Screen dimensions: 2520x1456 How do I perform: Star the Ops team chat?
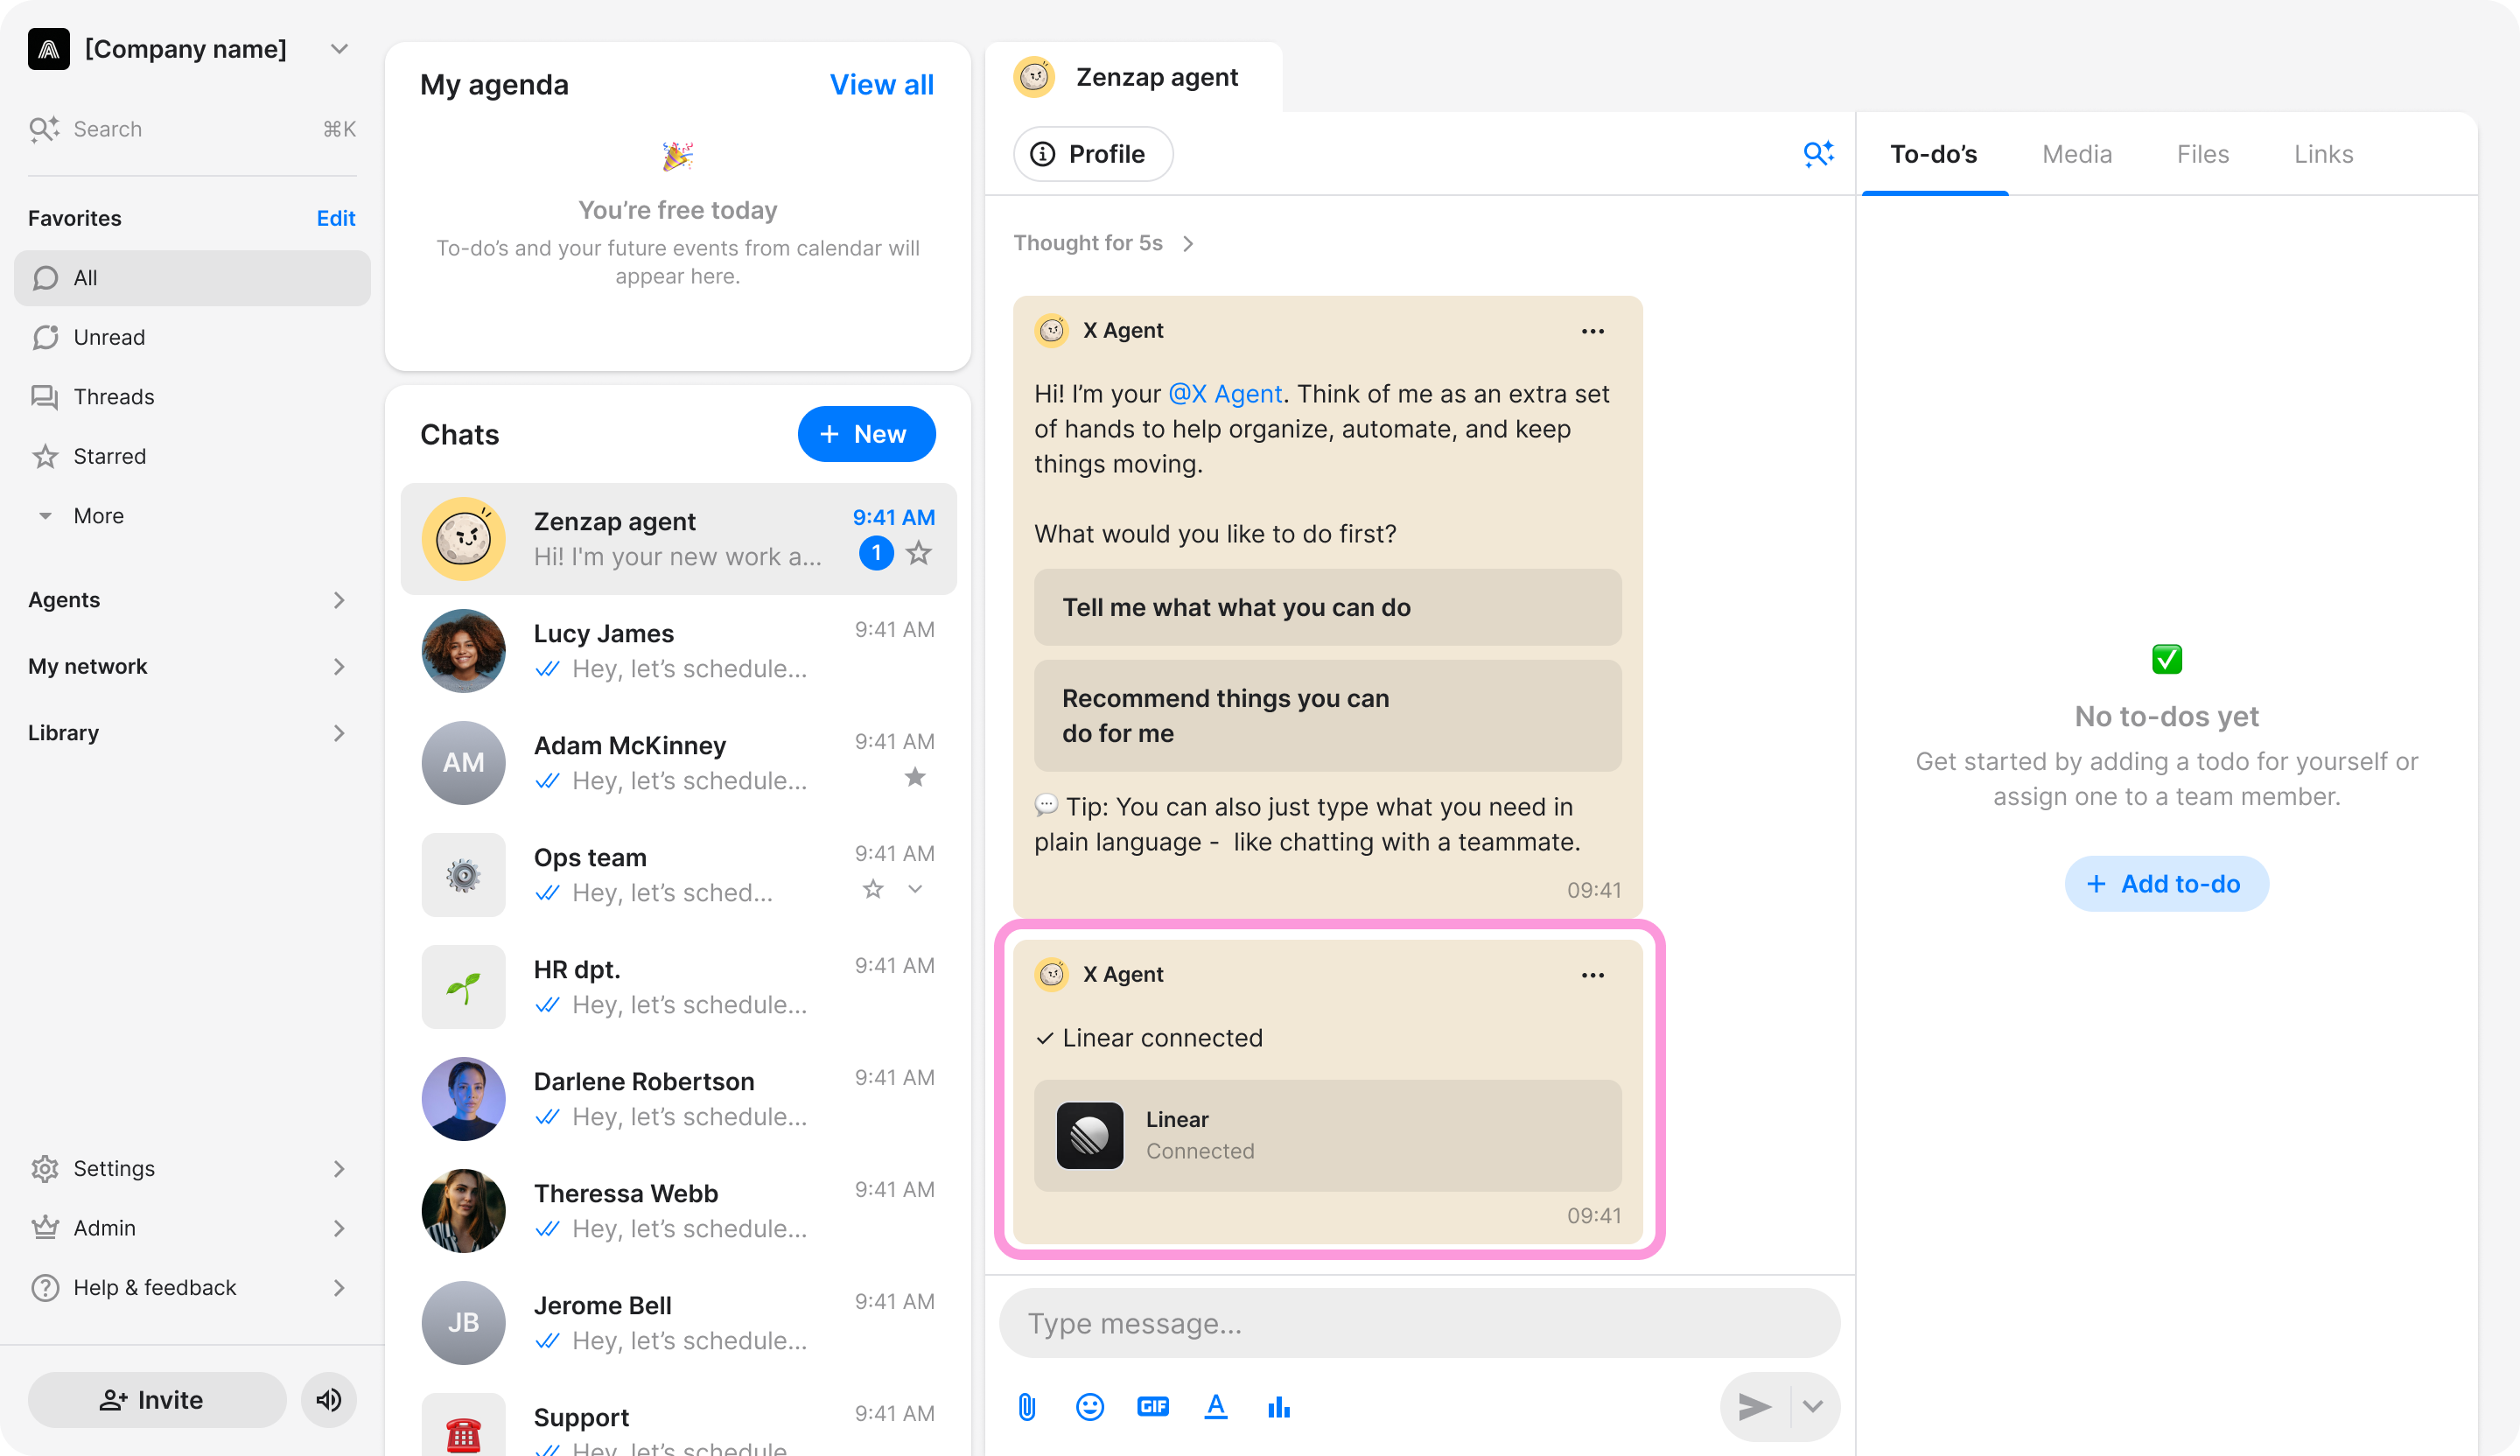pos(873,889)
